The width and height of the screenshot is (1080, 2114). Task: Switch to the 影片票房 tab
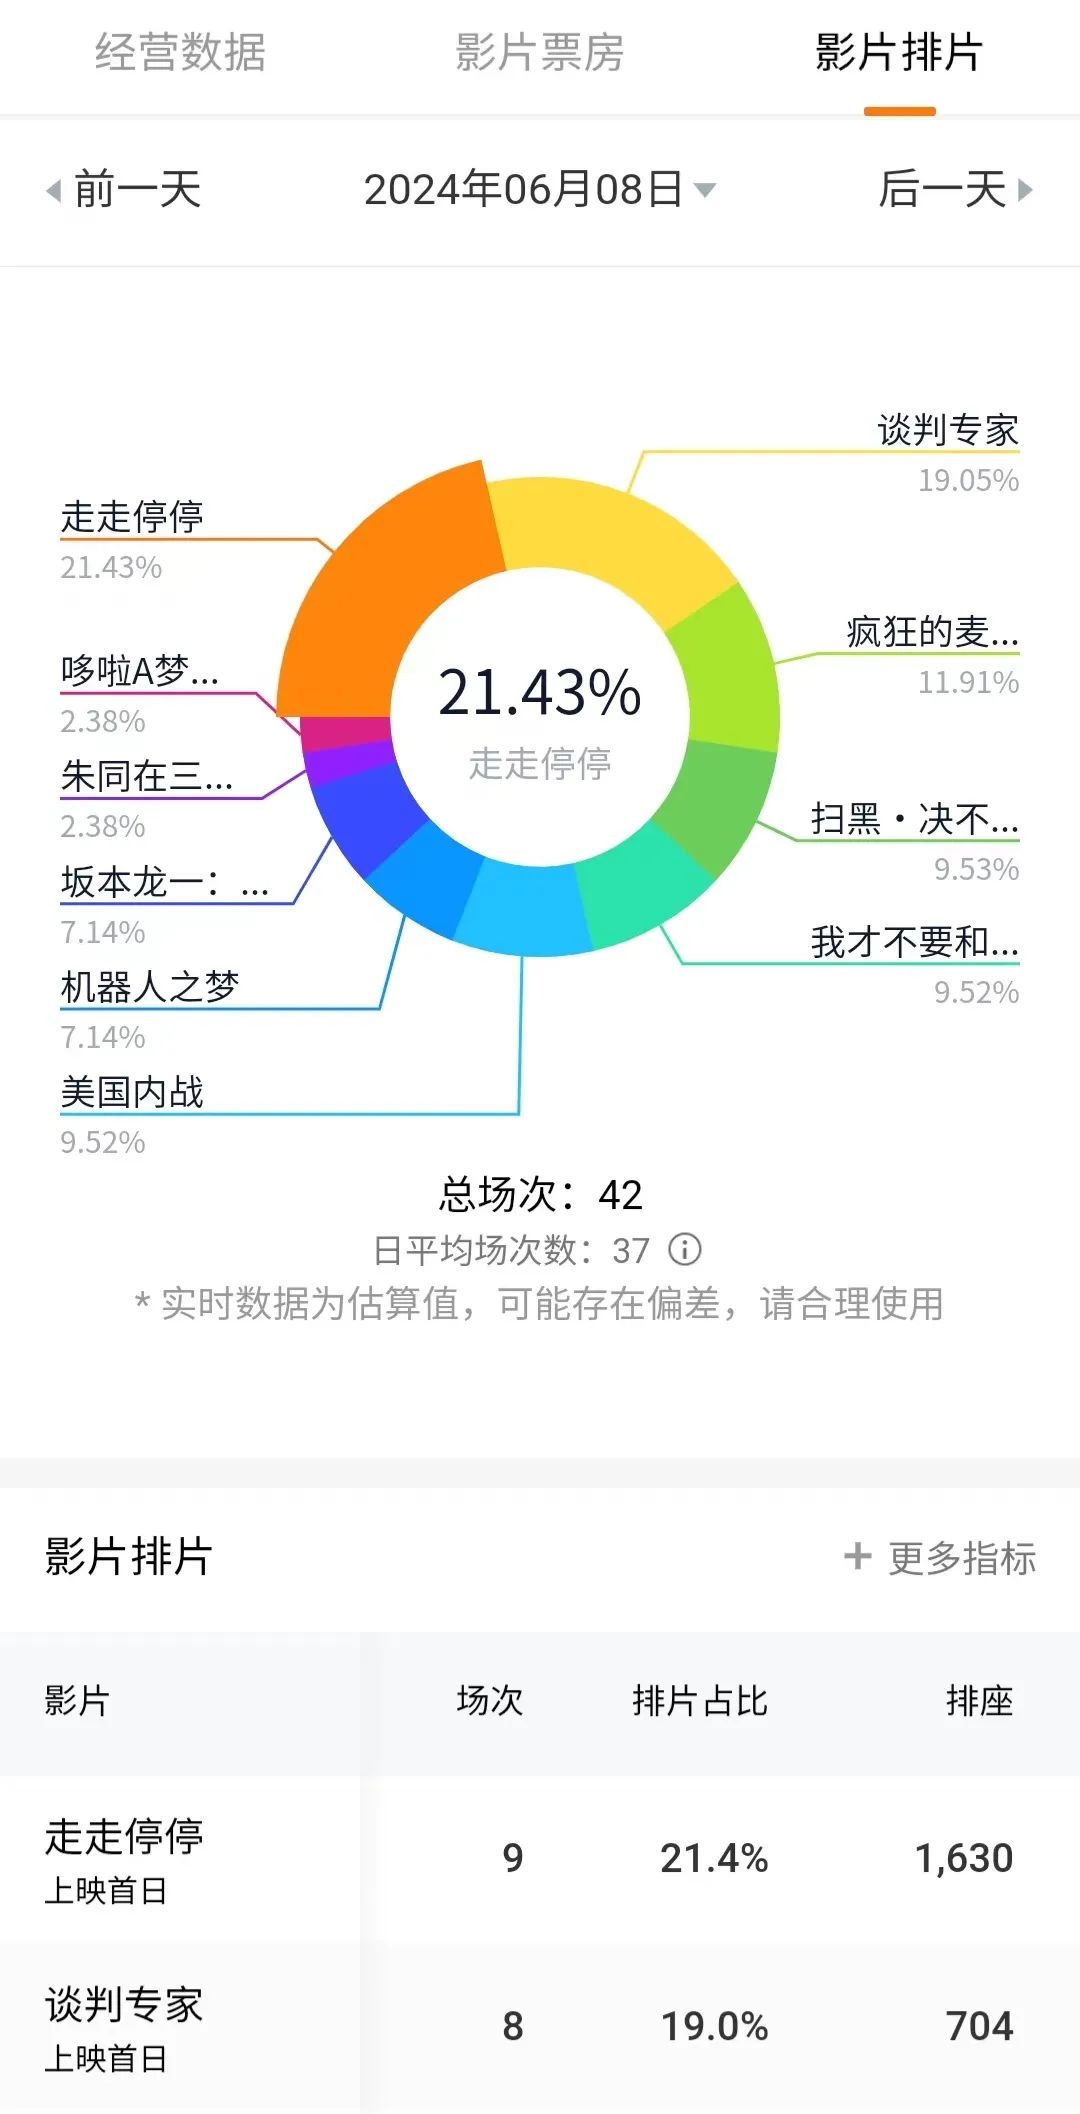pos(539,53)
